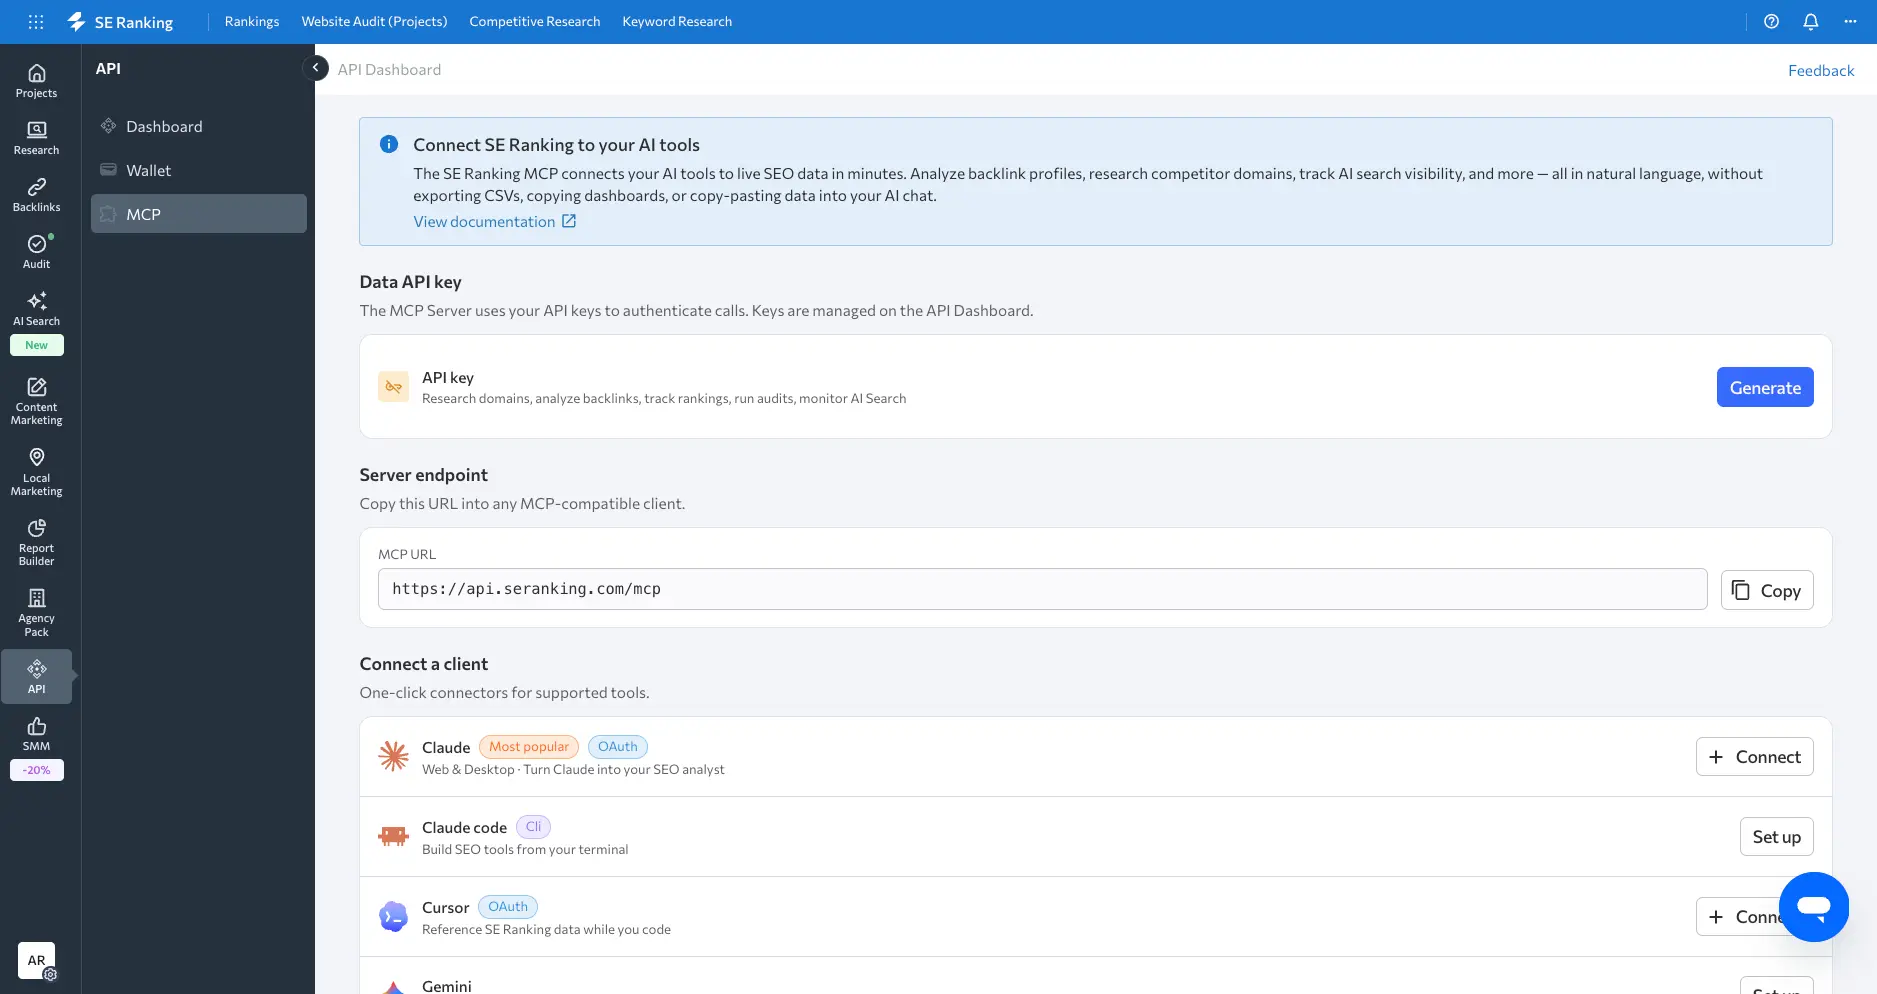Screen dimensions: 1877x994
Task: Go to Projects in the sidebar
Action: coord(36,81)
